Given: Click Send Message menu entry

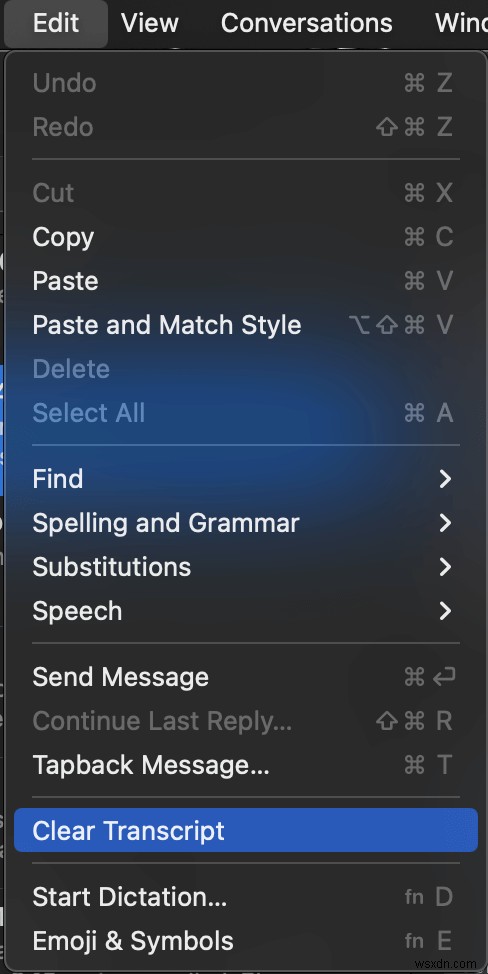Looking at the screenshot, I should click(246, 676).
